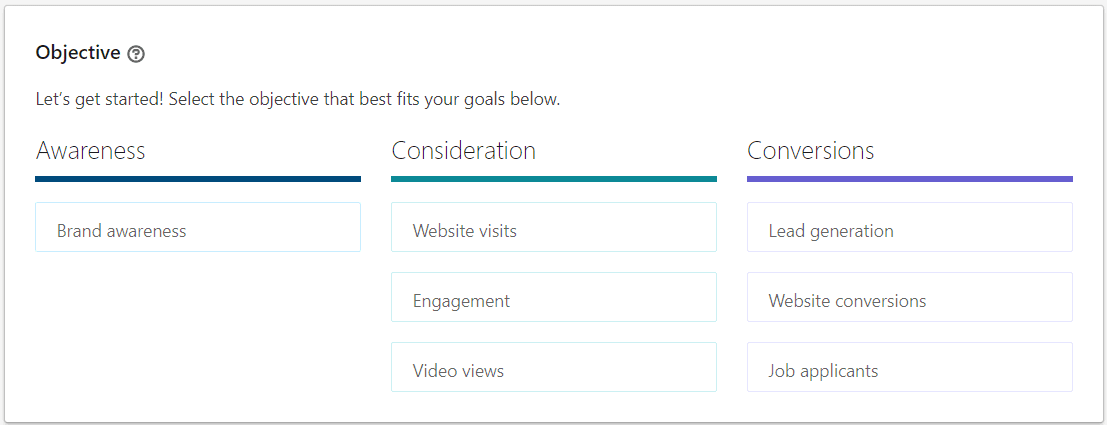Click the "Select the objective that best fits" sentence
The image size is (1107, 425).
(297, 99)
